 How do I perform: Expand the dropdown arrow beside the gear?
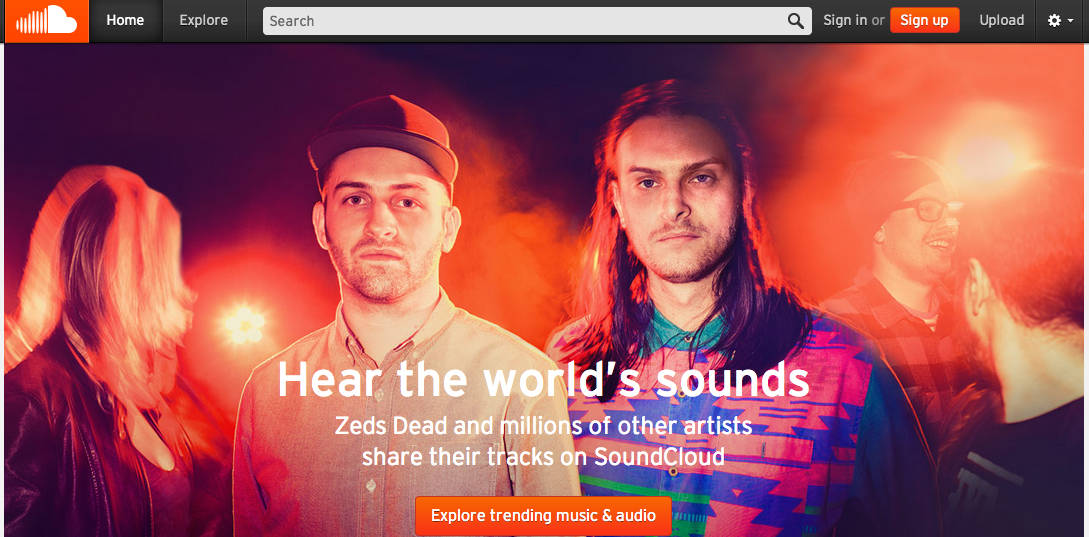pyautogui.click(x=1070, y=21)
